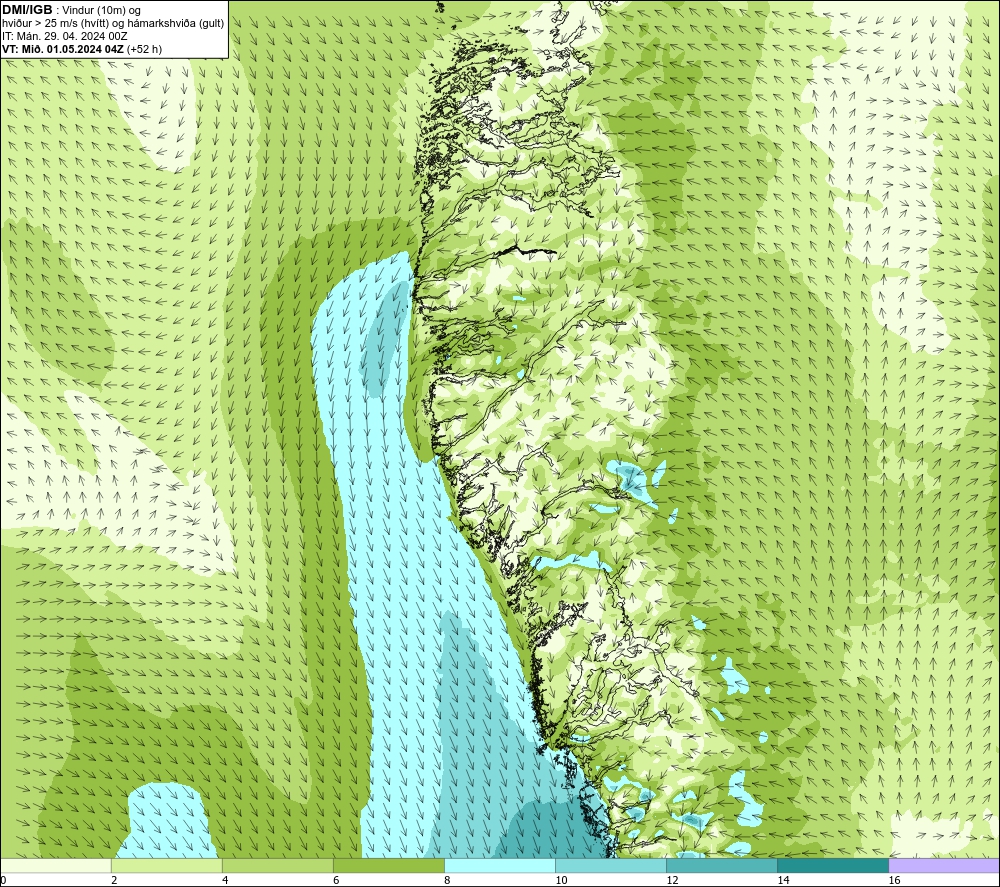Click the 12–14 m/s teal legend swatch
Viewport: 1000px width, 887px height.
coord(722,866)
